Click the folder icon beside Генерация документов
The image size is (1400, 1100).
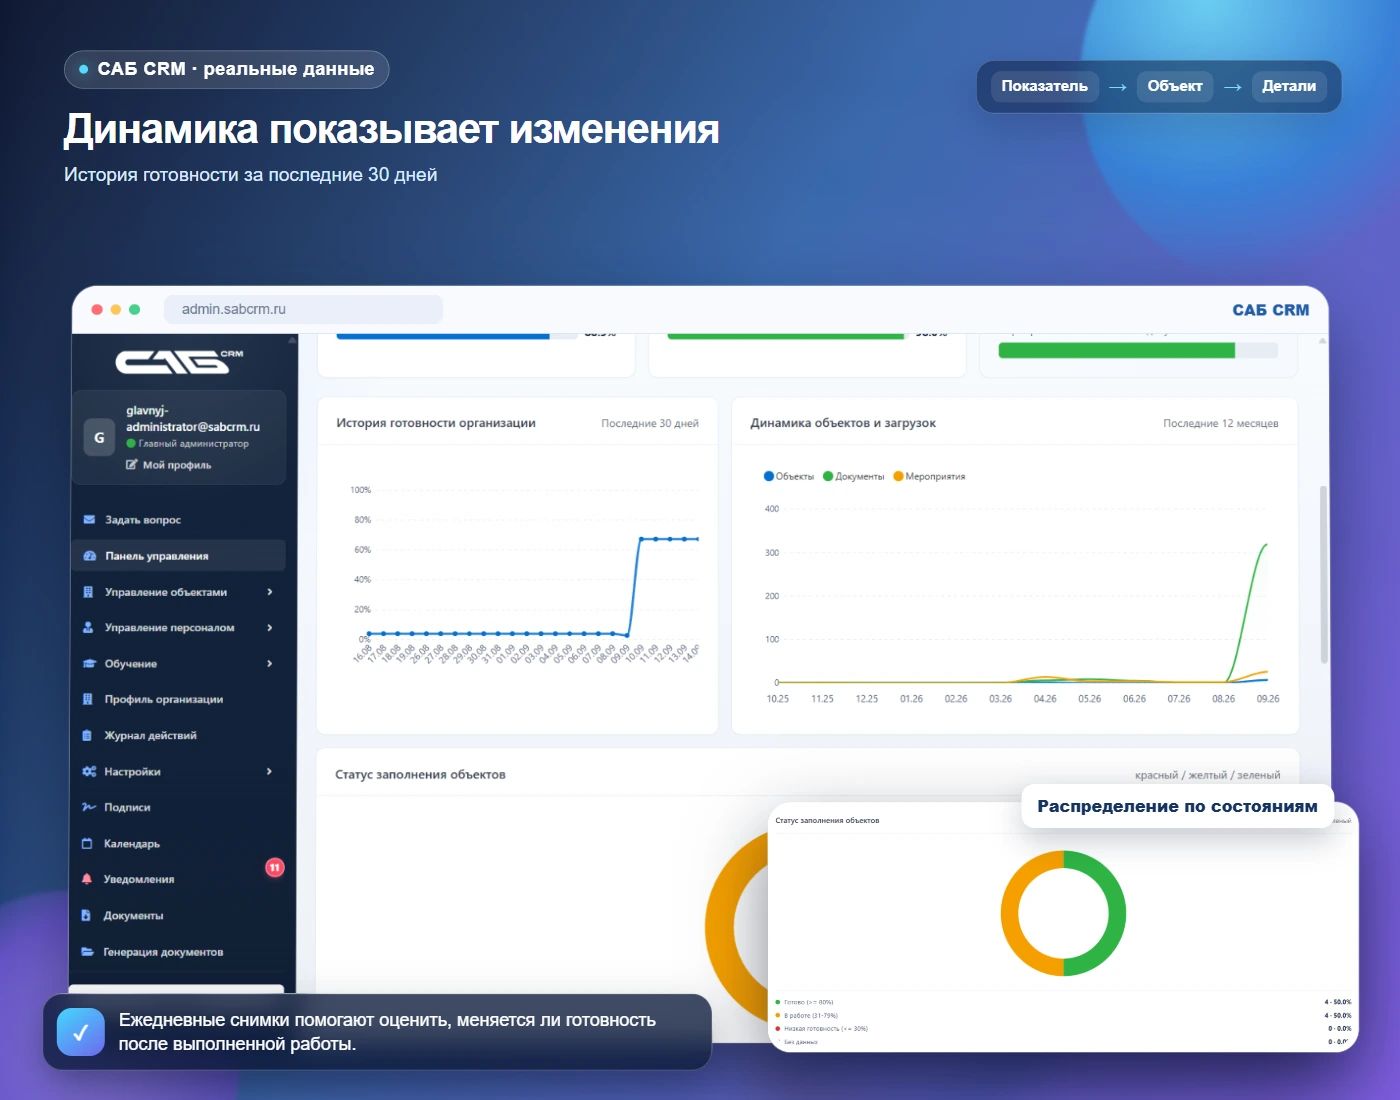pyautogui.click(x=87, y=952)
